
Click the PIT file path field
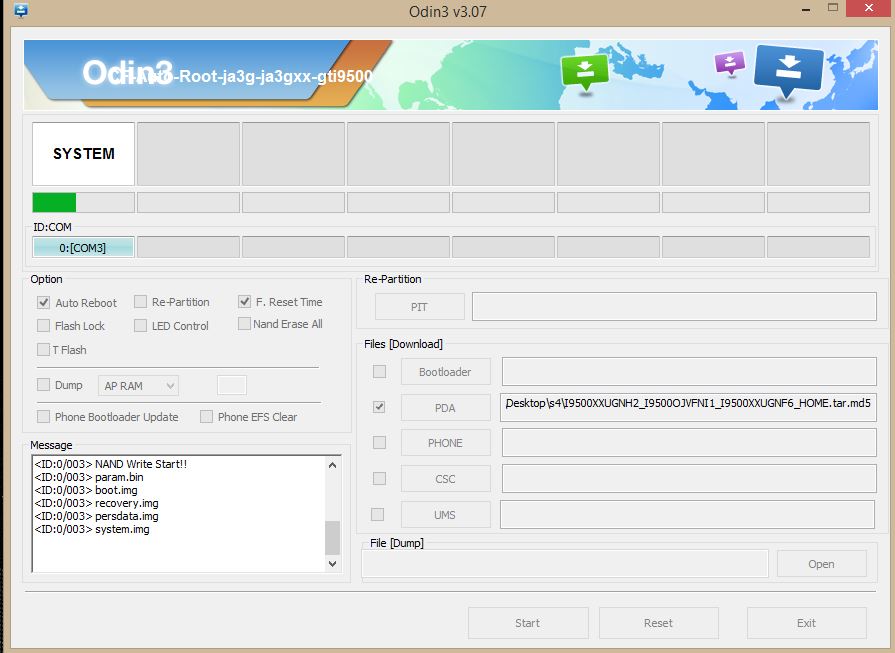tap(674, 307)
